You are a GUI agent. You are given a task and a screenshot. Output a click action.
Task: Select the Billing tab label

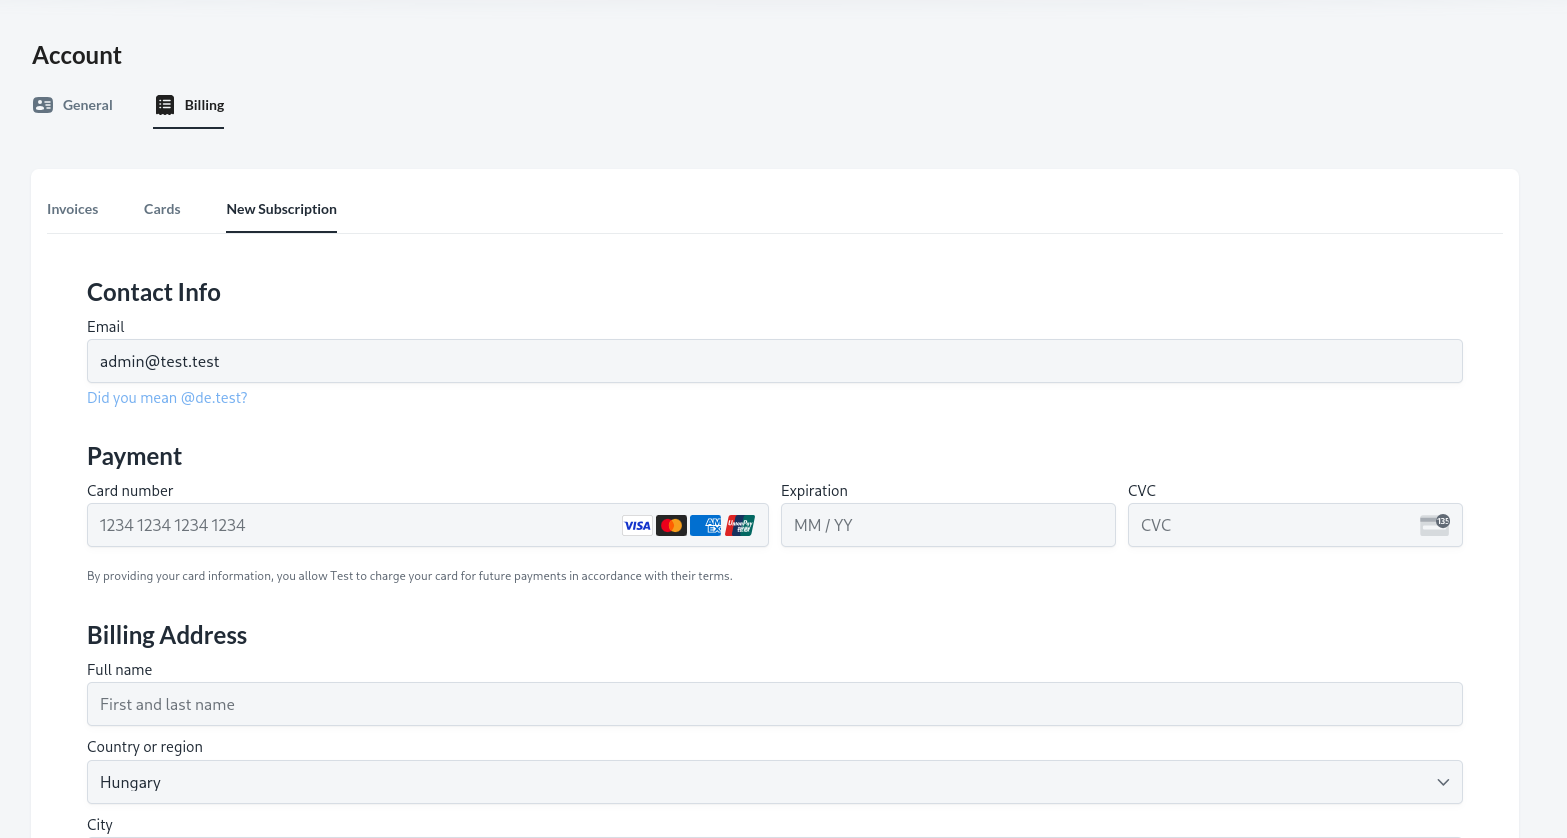204,105
